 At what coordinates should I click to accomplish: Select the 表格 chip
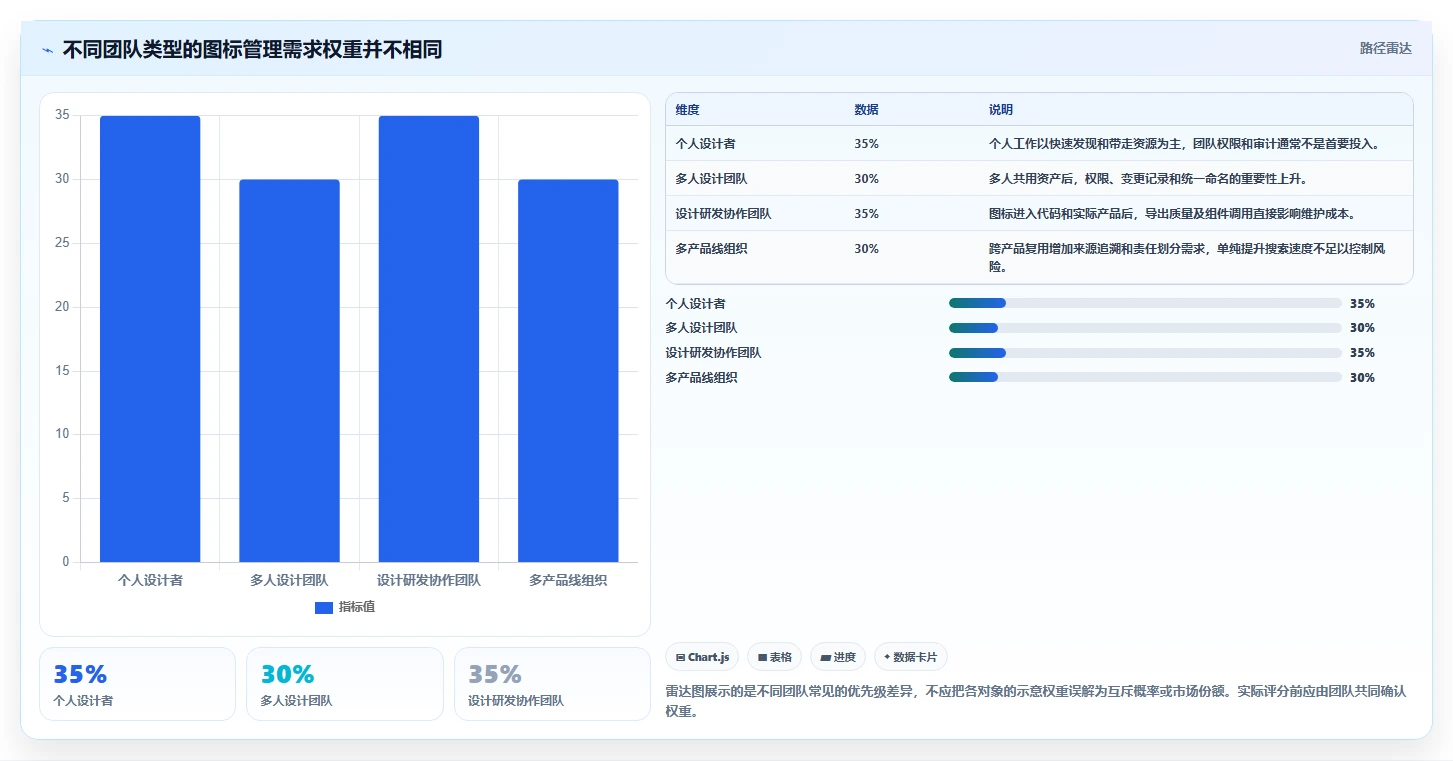(774, 657)
